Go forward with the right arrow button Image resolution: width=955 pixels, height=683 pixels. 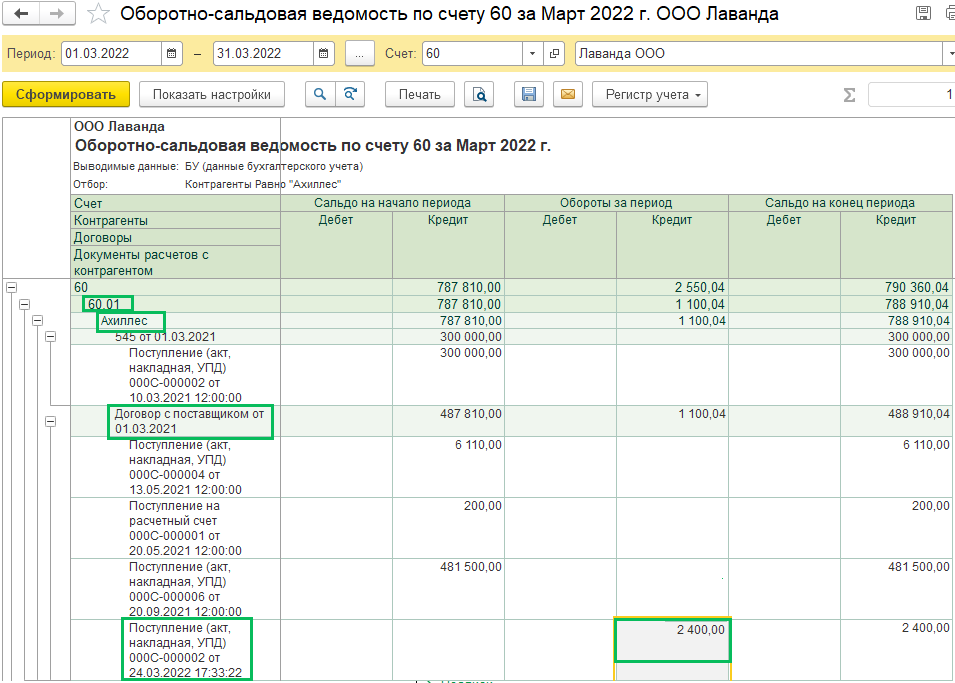click(57, 13)
